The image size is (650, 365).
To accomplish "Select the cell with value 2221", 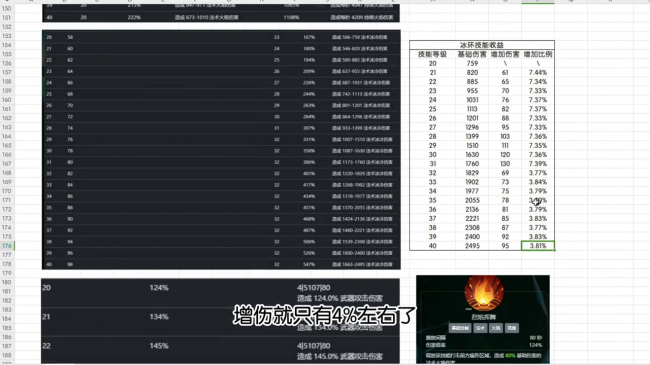I will (472, 219).
